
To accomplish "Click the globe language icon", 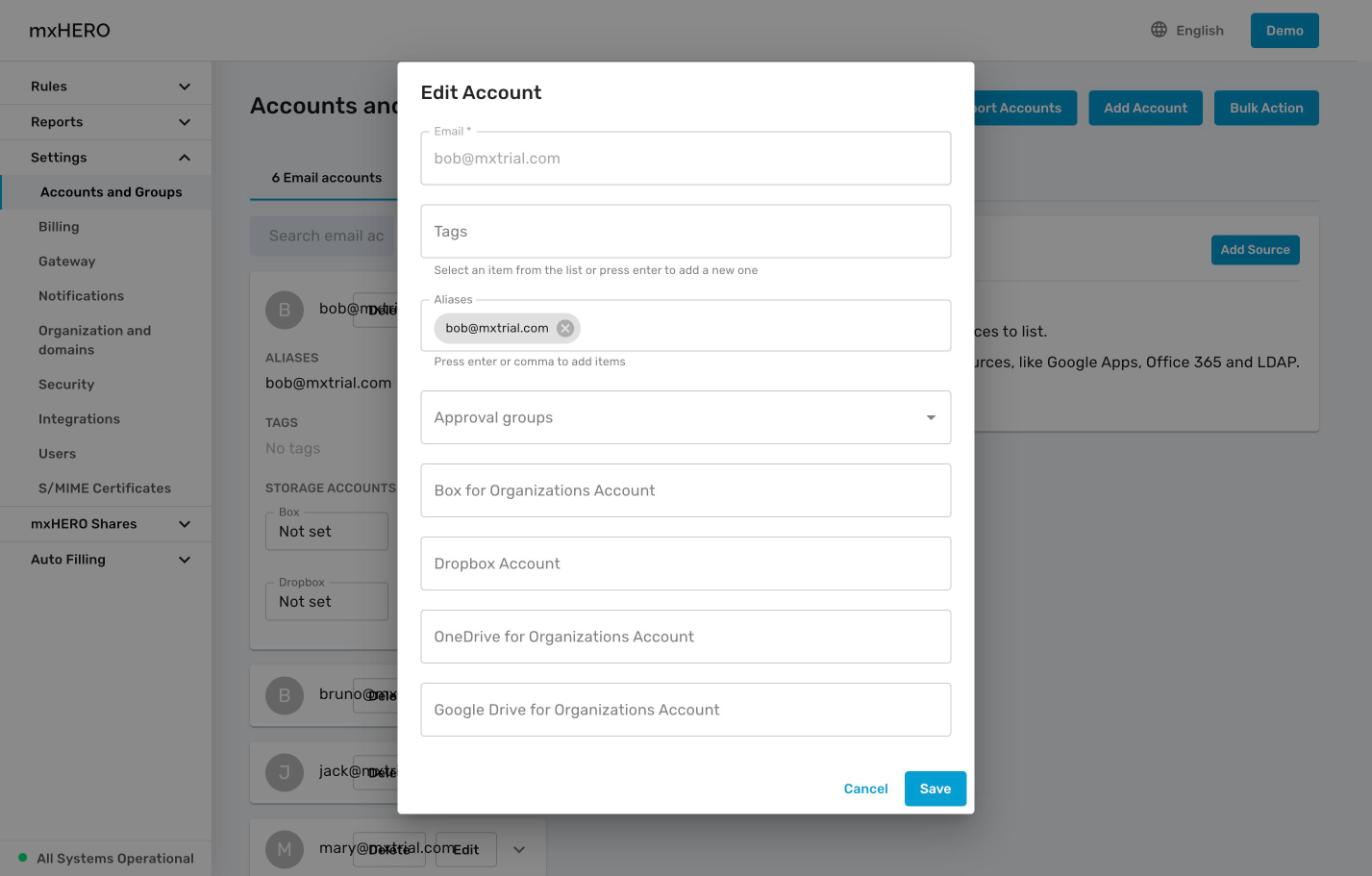I will click(1159, 30).
